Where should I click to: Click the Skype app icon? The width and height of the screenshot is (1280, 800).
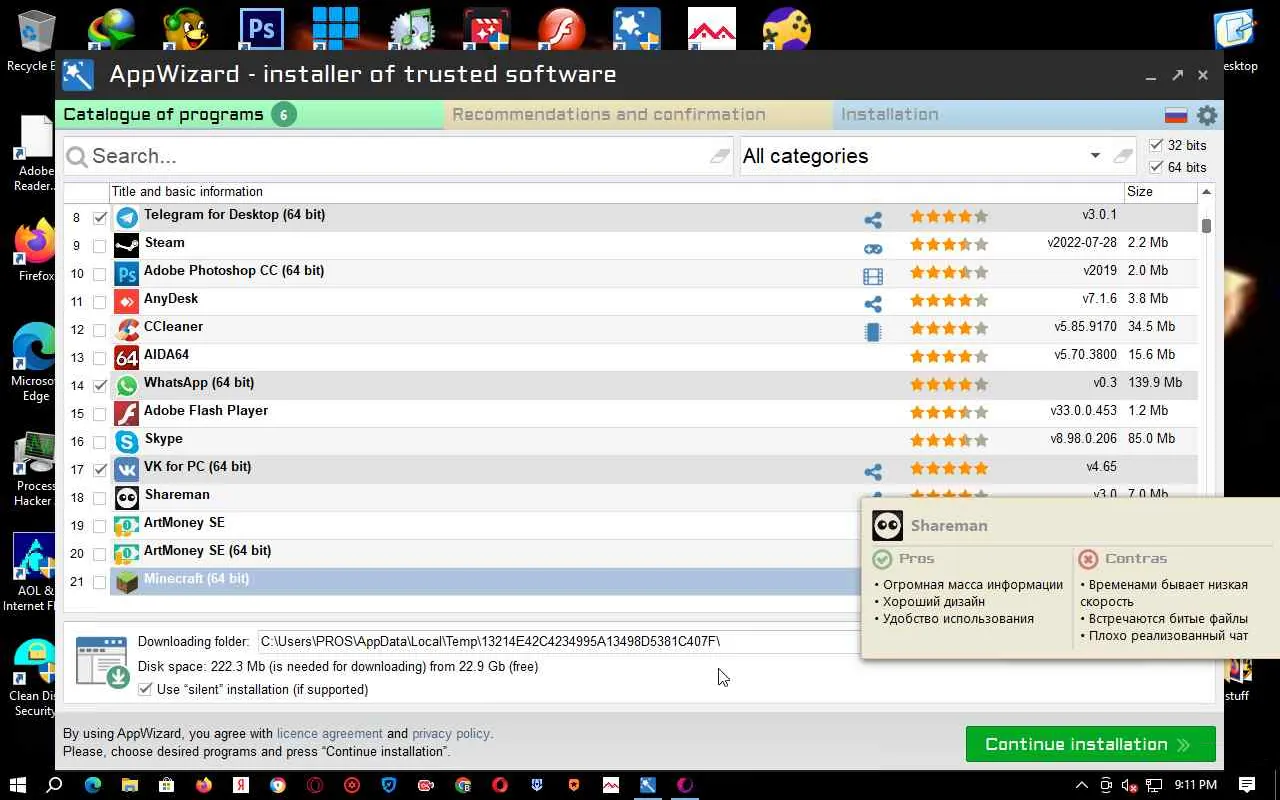point(126,441)
